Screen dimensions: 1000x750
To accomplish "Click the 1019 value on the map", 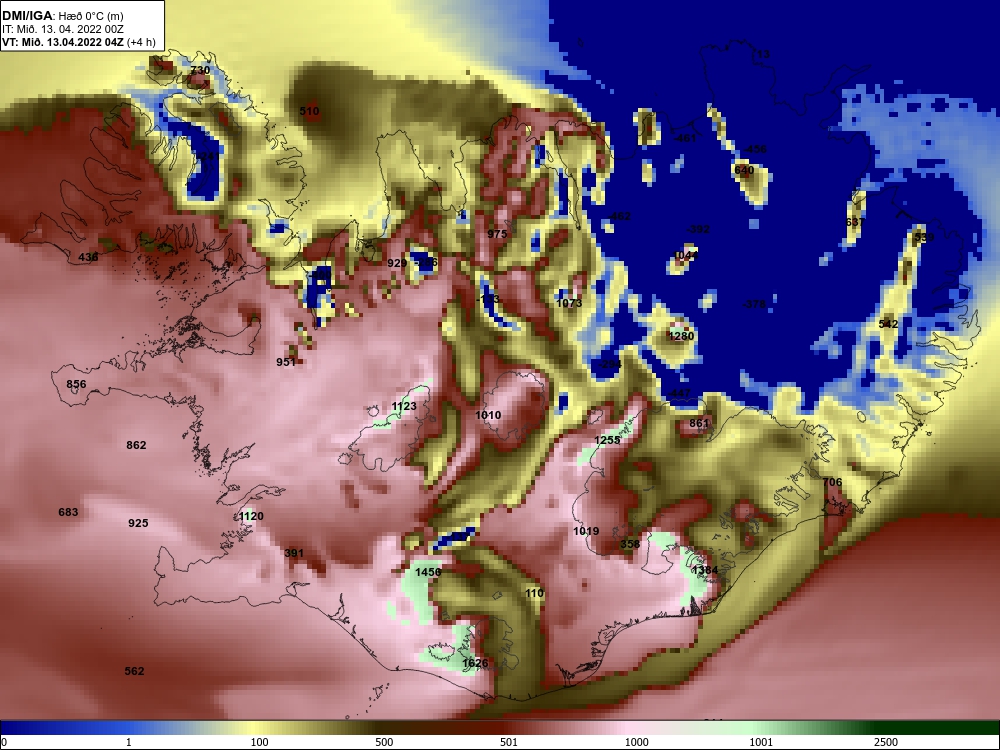I will tap(586, 531).
